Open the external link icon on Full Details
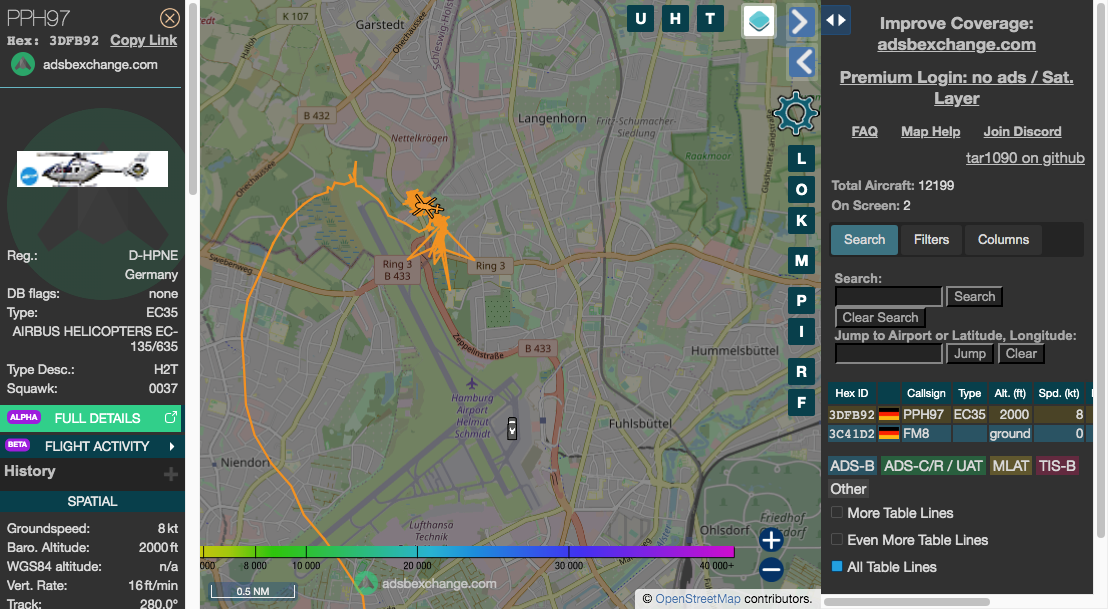 point(170,418)
